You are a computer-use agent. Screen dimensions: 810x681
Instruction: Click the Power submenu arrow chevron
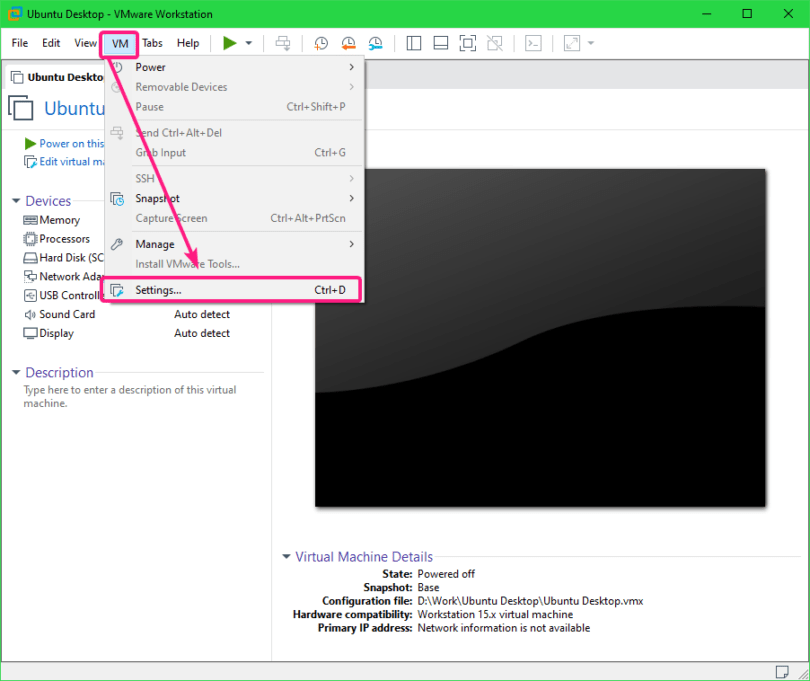click(351, 67)
